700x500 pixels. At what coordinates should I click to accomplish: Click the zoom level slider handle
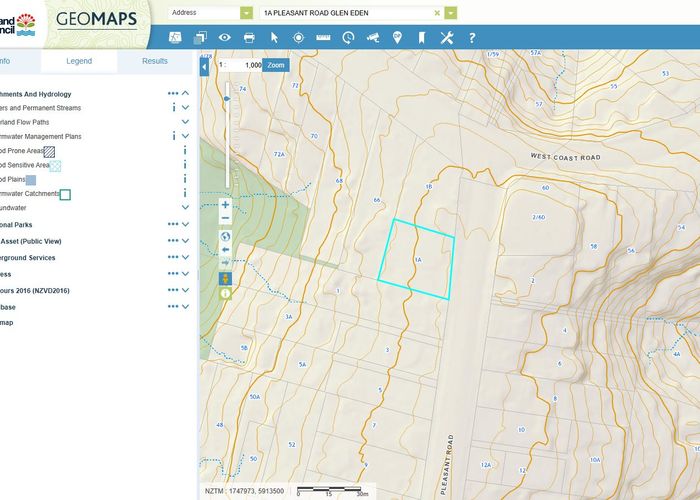pos(227,99)
